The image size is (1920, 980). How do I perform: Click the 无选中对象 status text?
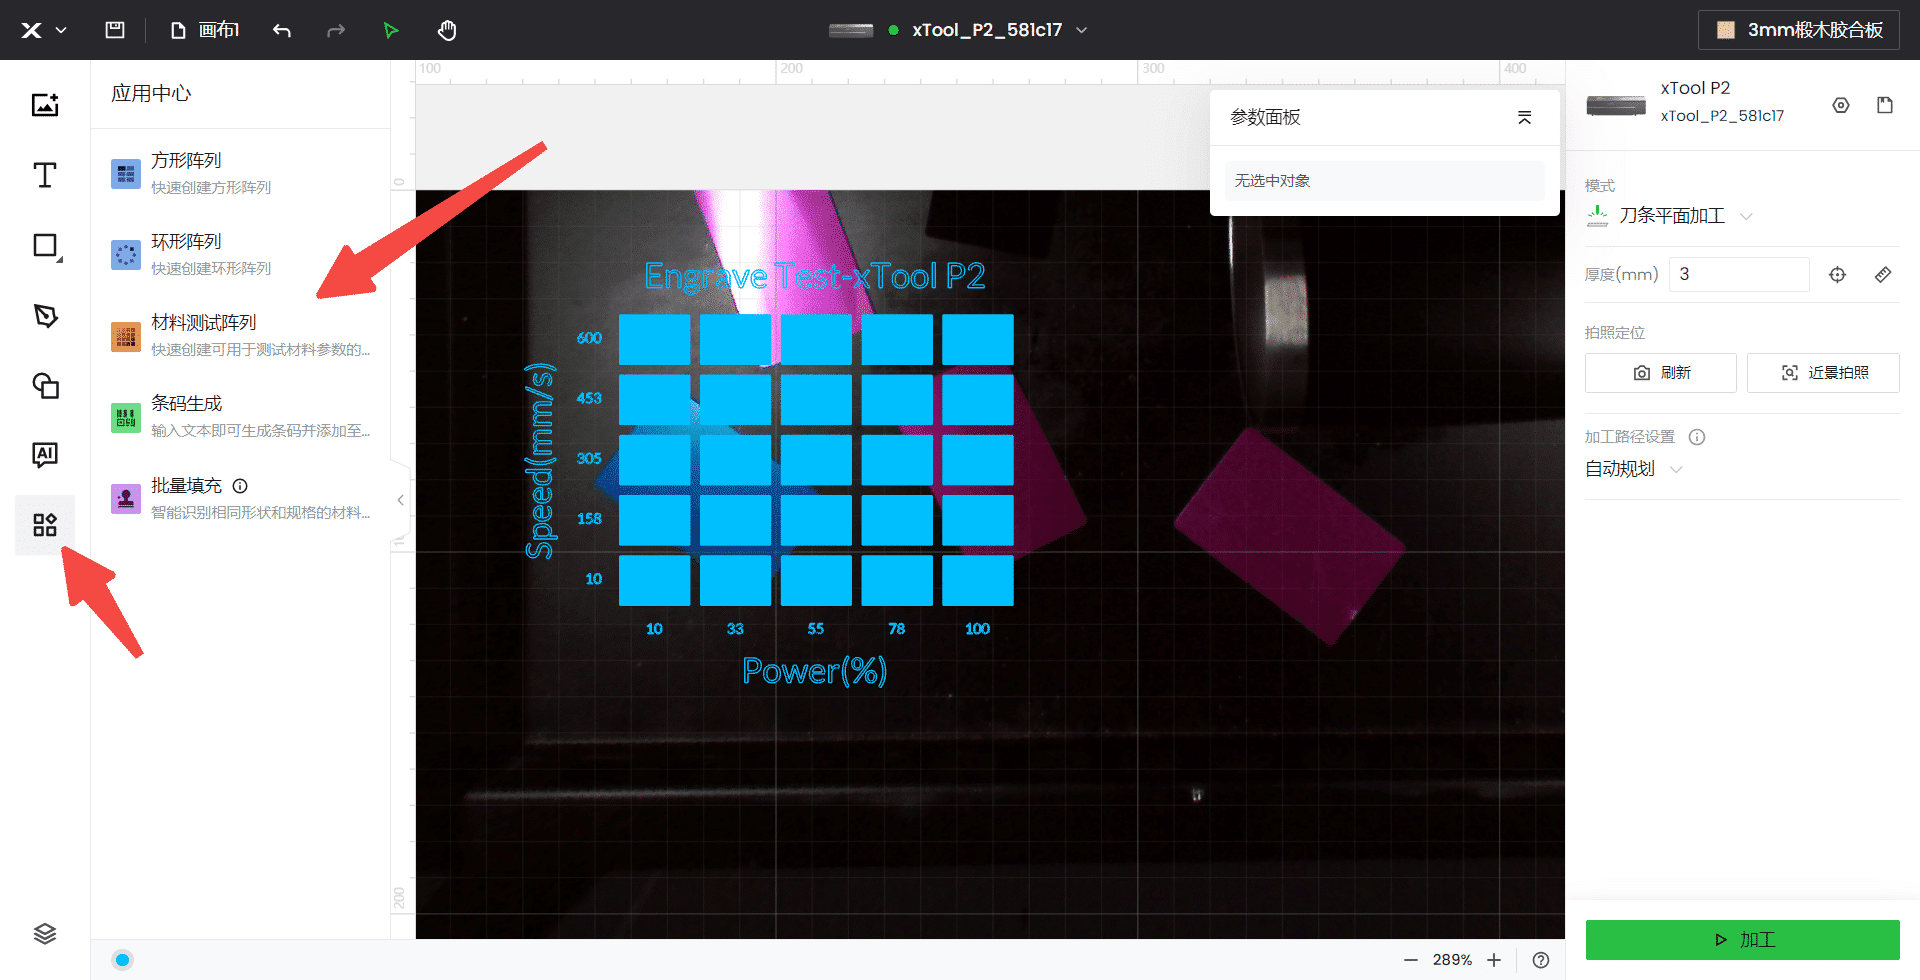tap(1272, 181)
